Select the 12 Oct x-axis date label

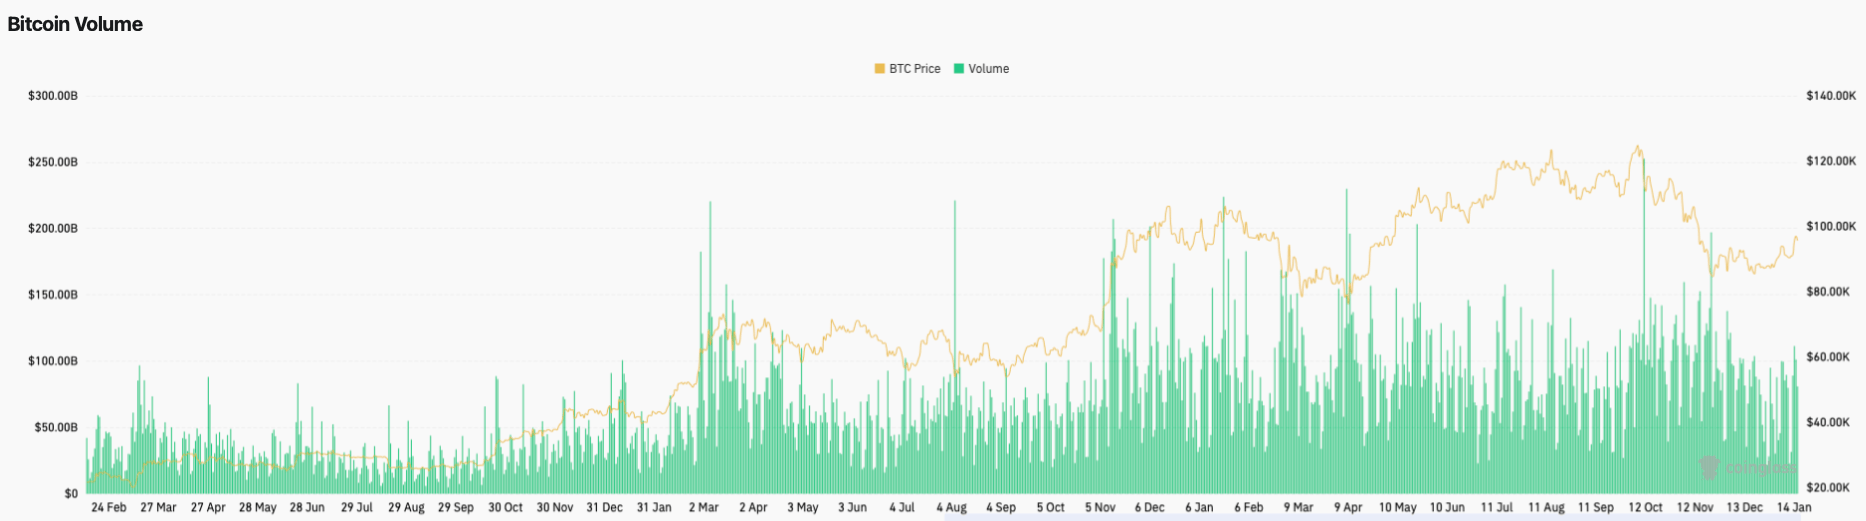1645,507
